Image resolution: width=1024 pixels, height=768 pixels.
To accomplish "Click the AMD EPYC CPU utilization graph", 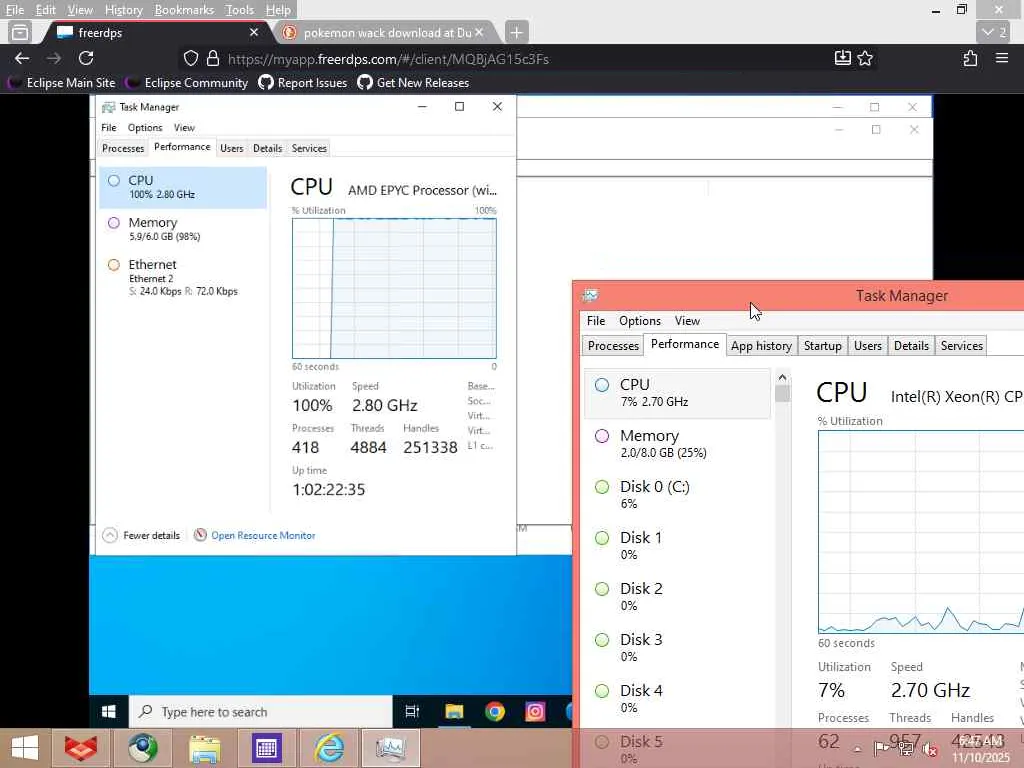I will point(394,288).
